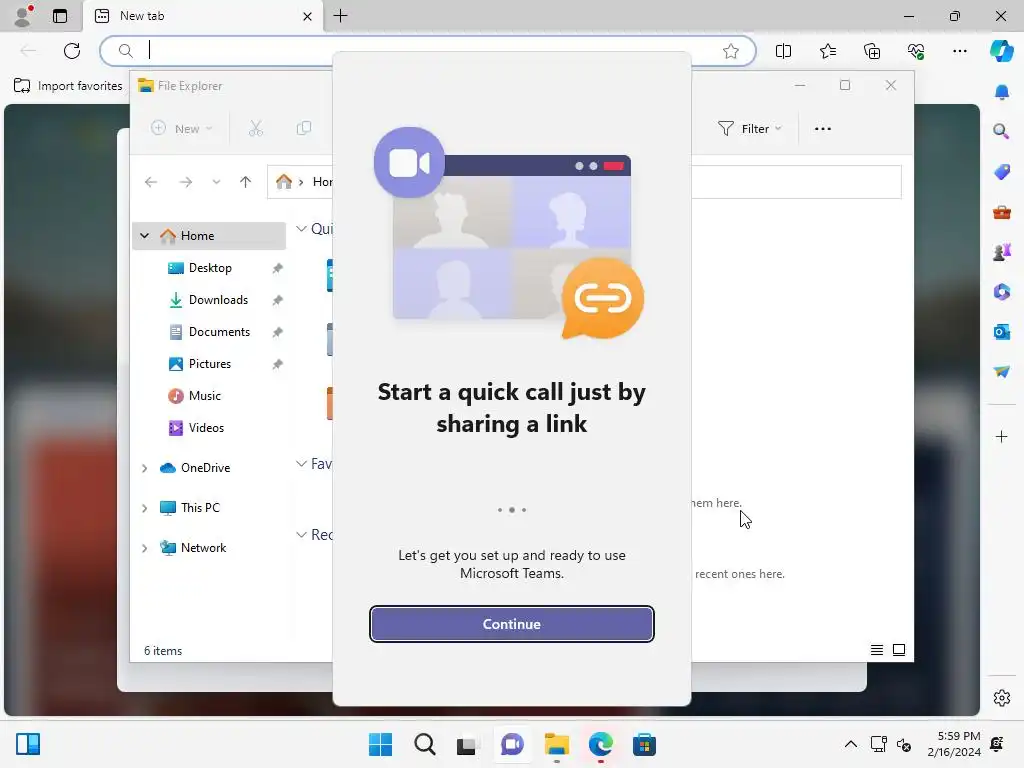
Task: Open the Copilot sidebar button
Action: click(x=1001, y=51)
